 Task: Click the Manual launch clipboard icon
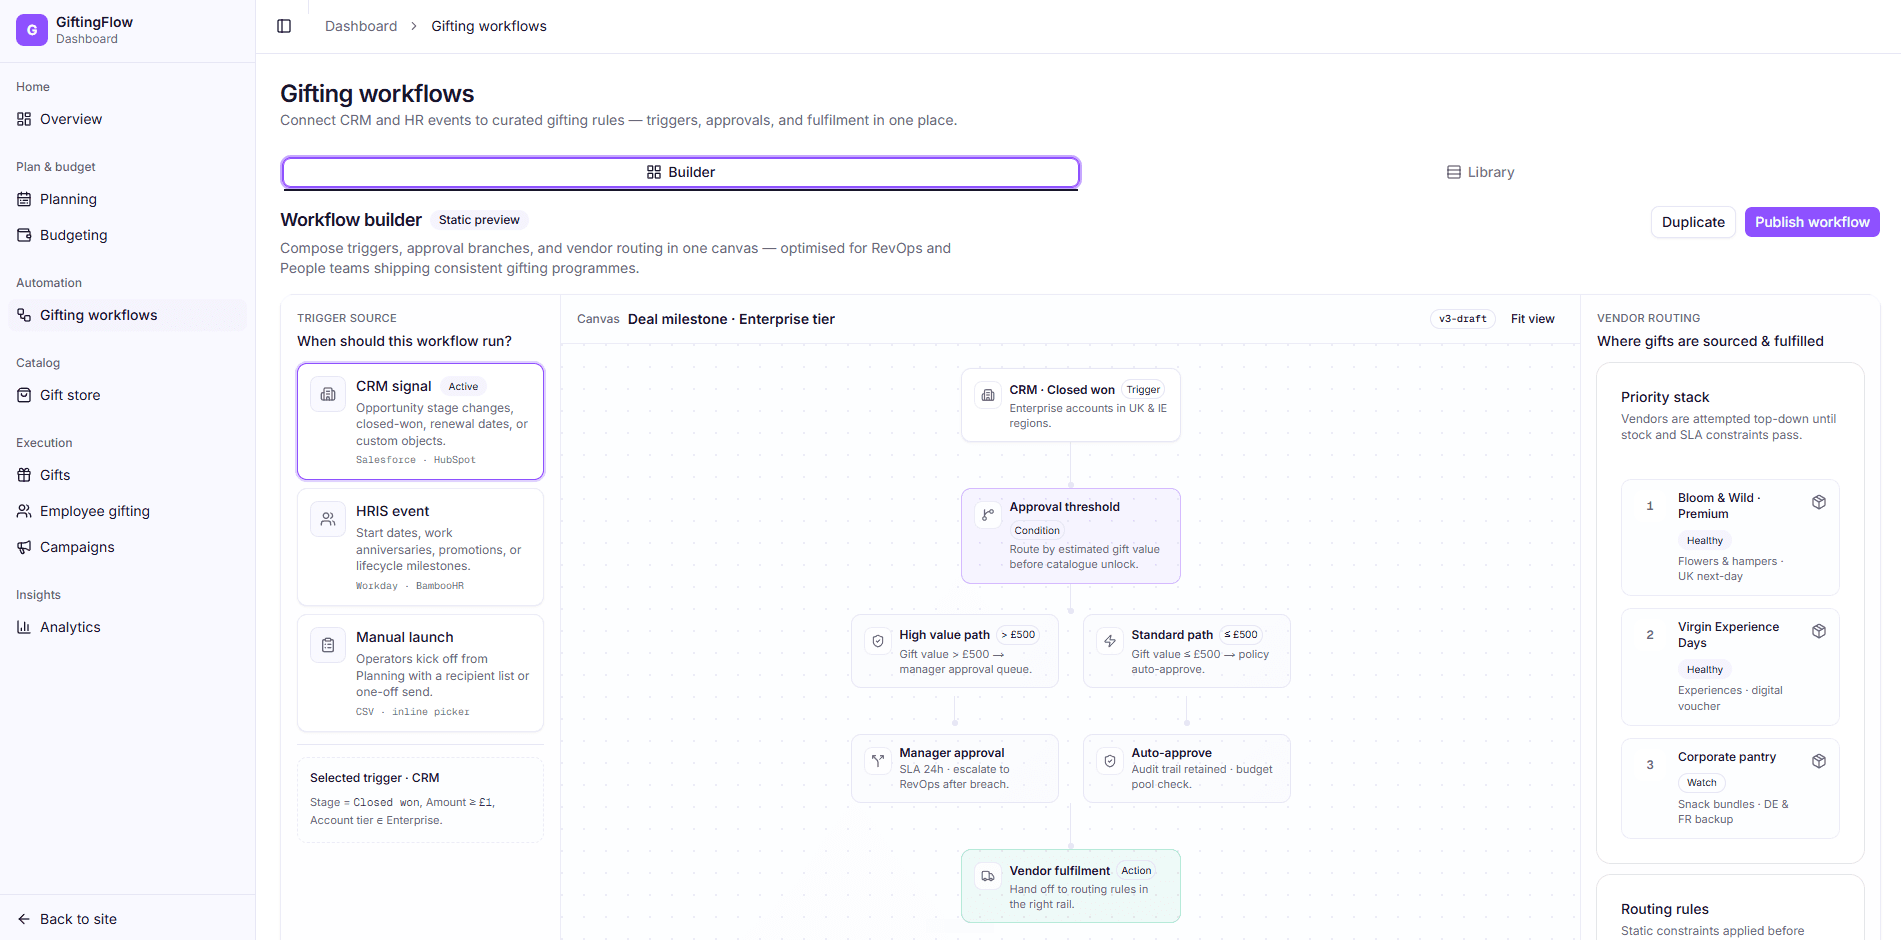pos(328,645)
